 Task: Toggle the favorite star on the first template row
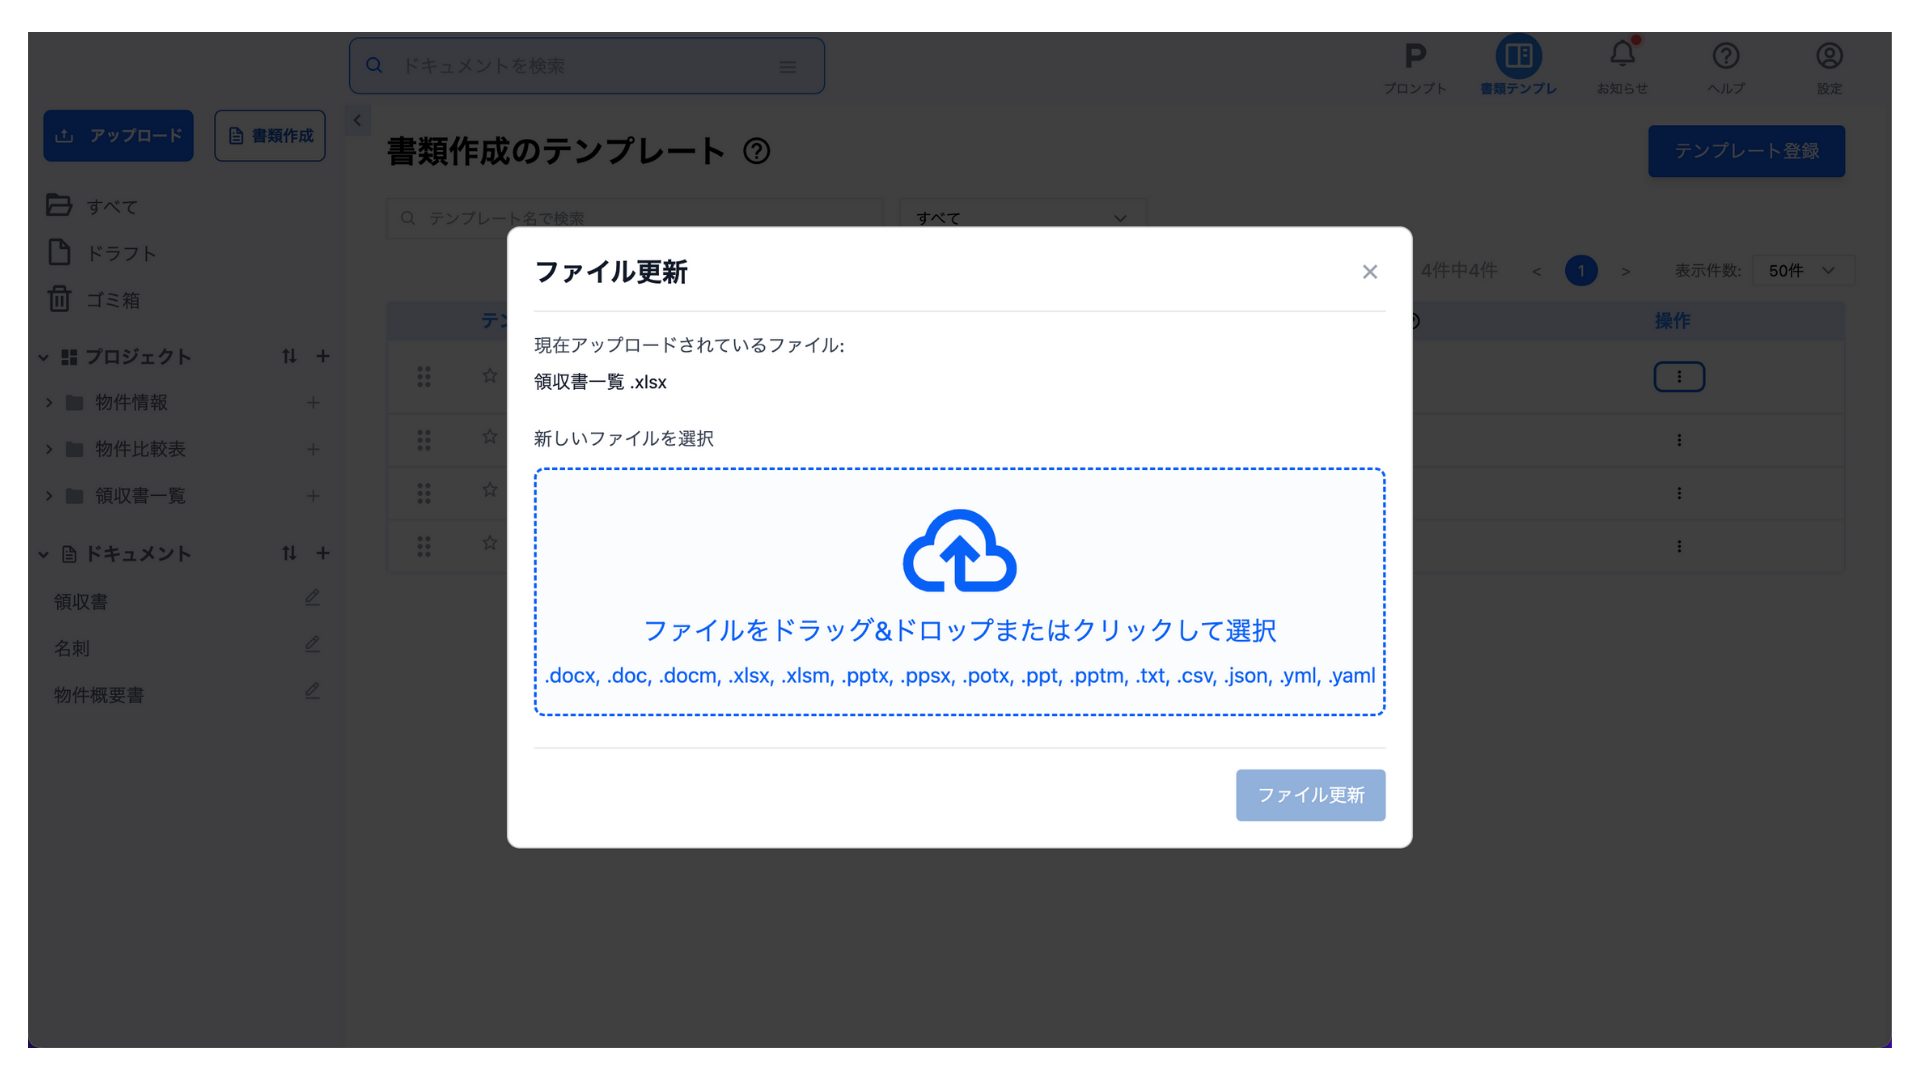489,376
